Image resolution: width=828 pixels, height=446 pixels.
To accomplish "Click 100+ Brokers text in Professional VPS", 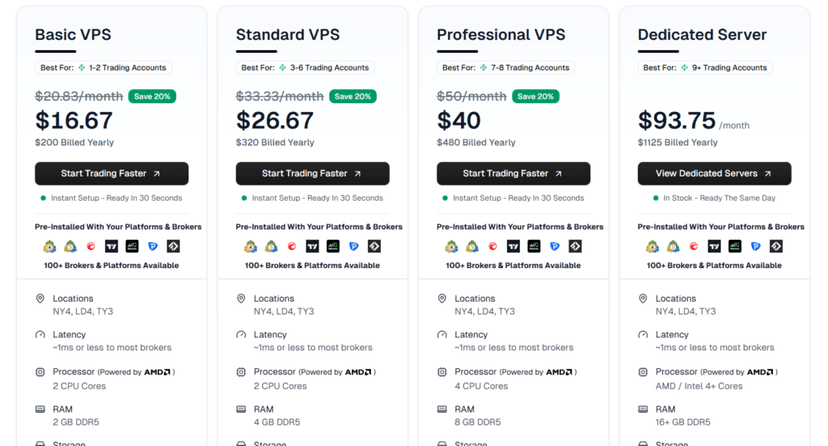I will coord(513,265).
